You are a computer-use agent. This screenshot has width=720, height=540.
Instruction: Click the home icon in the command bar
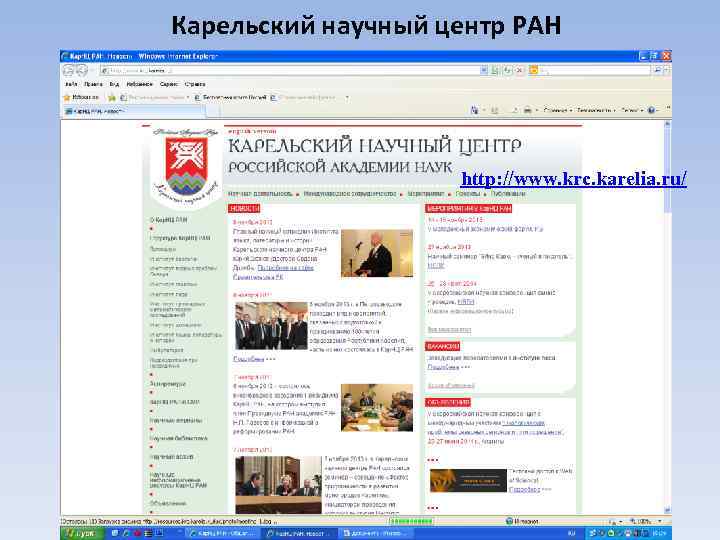pos(474,110)
